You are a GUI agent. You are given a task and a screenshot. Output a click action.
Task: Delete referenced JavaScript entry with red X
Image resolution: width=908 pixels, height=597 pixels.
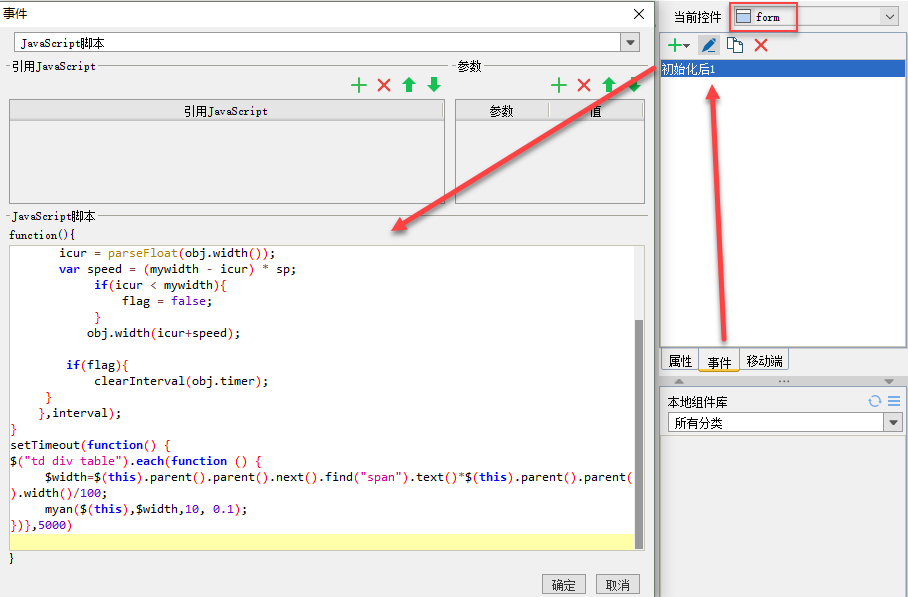click(x=384, y=86)
